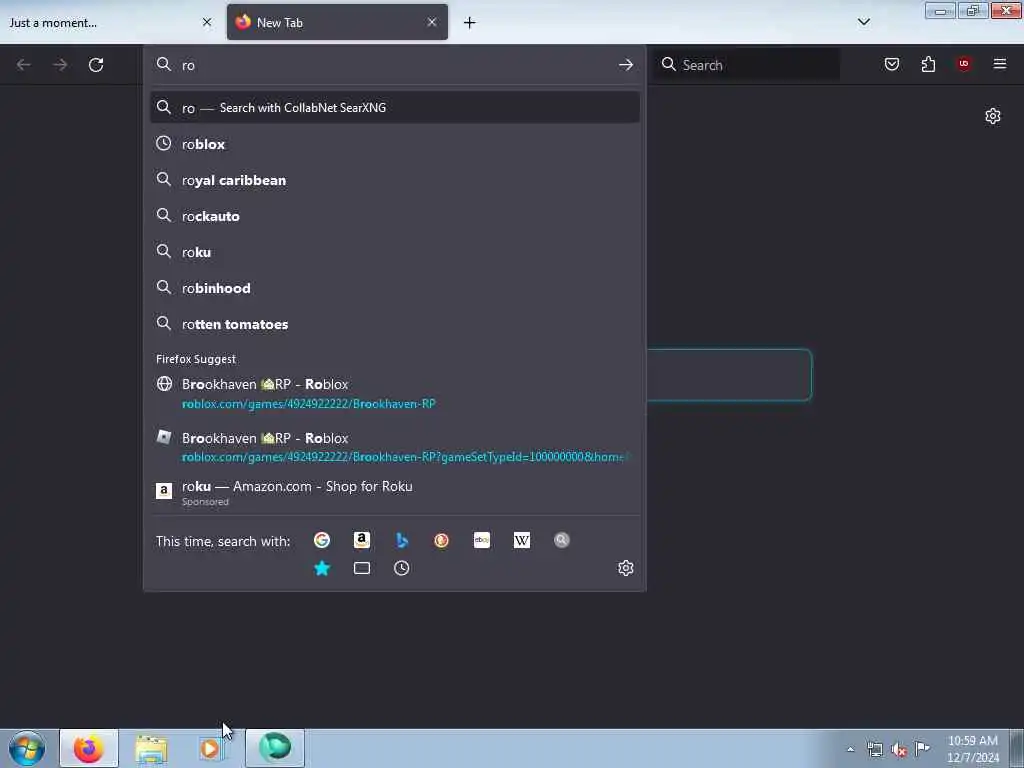Image resolution: width=1024 pixels, height=768 pixels.
Task: Search this time with DuckDuckGo
Action: coord(441,540)
